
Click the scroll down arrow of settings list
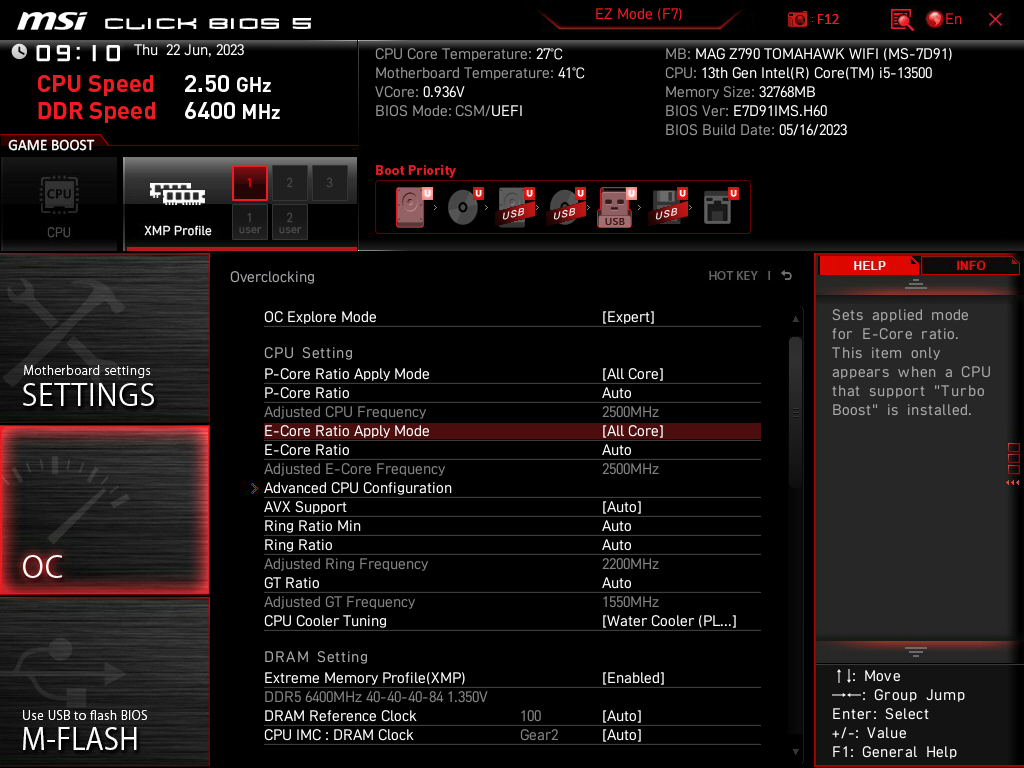[x=795, y=752]
